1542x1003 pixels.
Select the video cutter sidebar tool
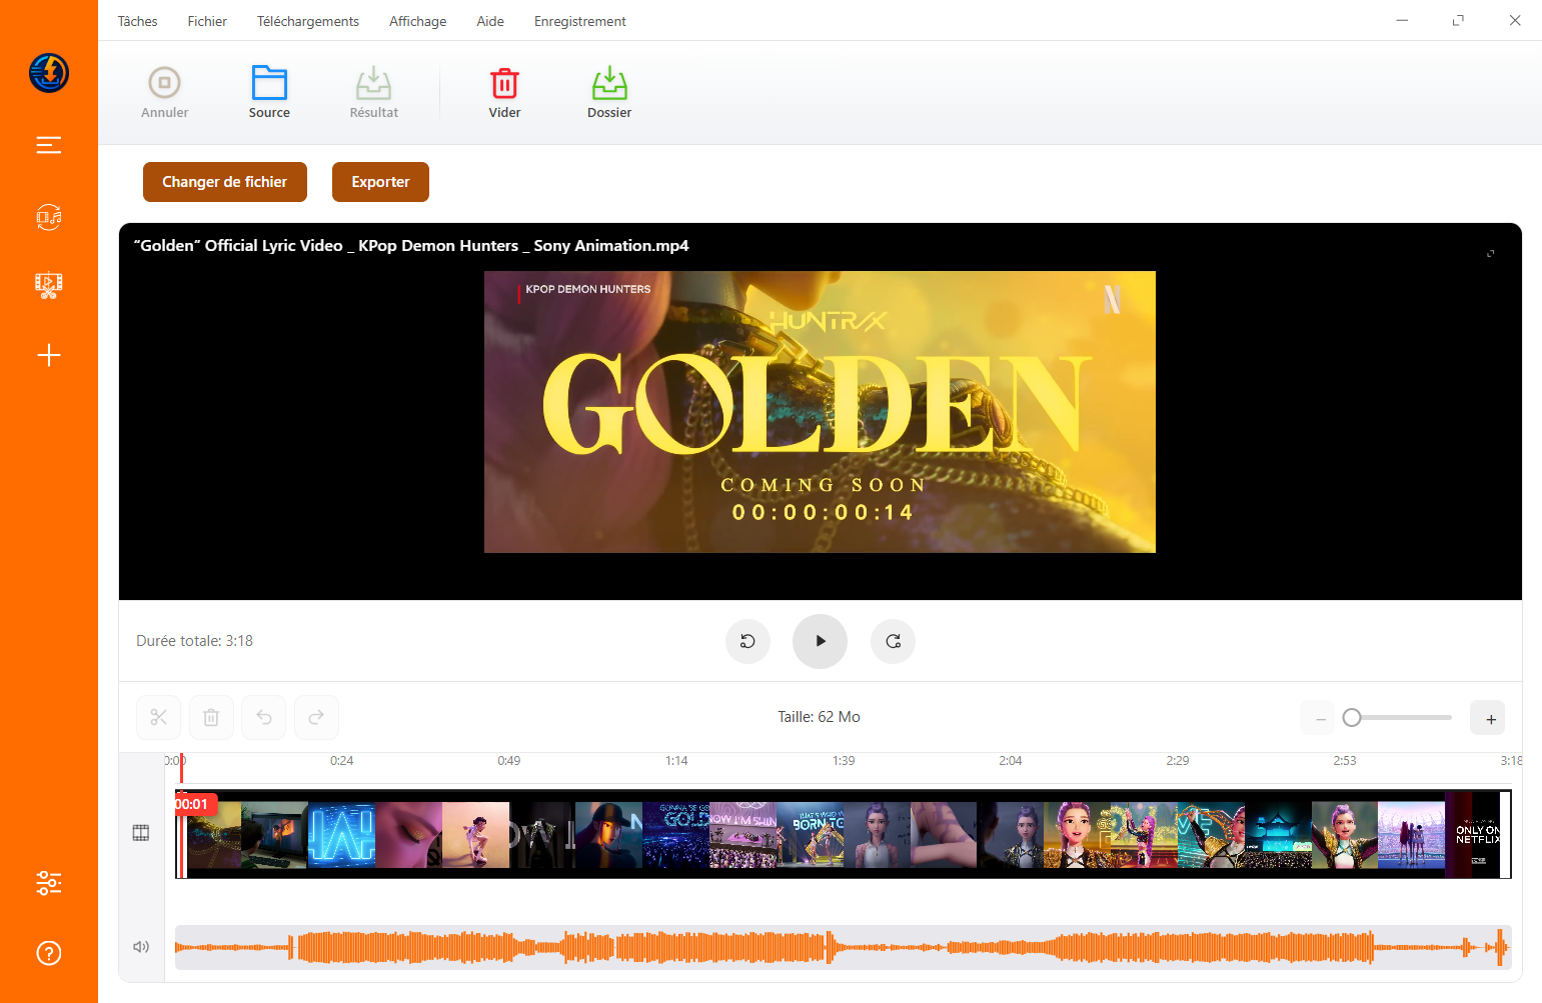(49, 286)
